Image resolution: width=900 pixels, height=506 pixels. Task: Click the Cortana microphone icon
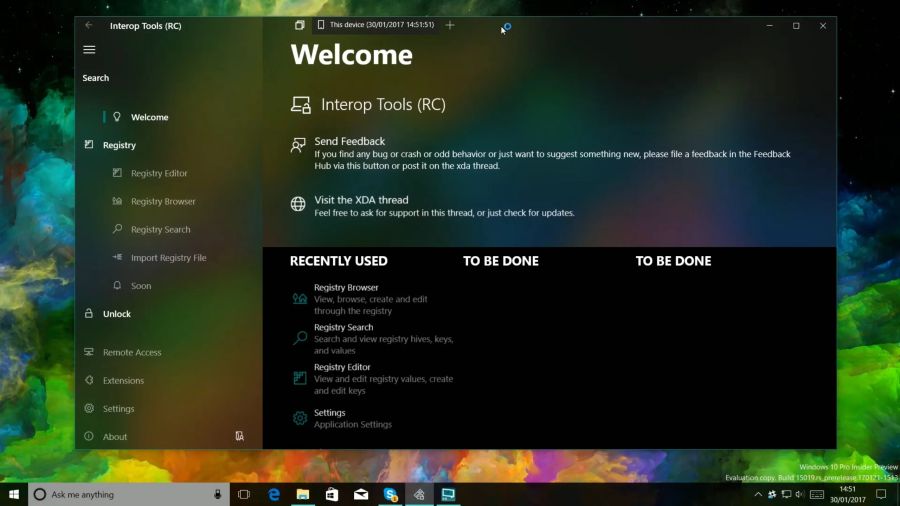point(218,495)
